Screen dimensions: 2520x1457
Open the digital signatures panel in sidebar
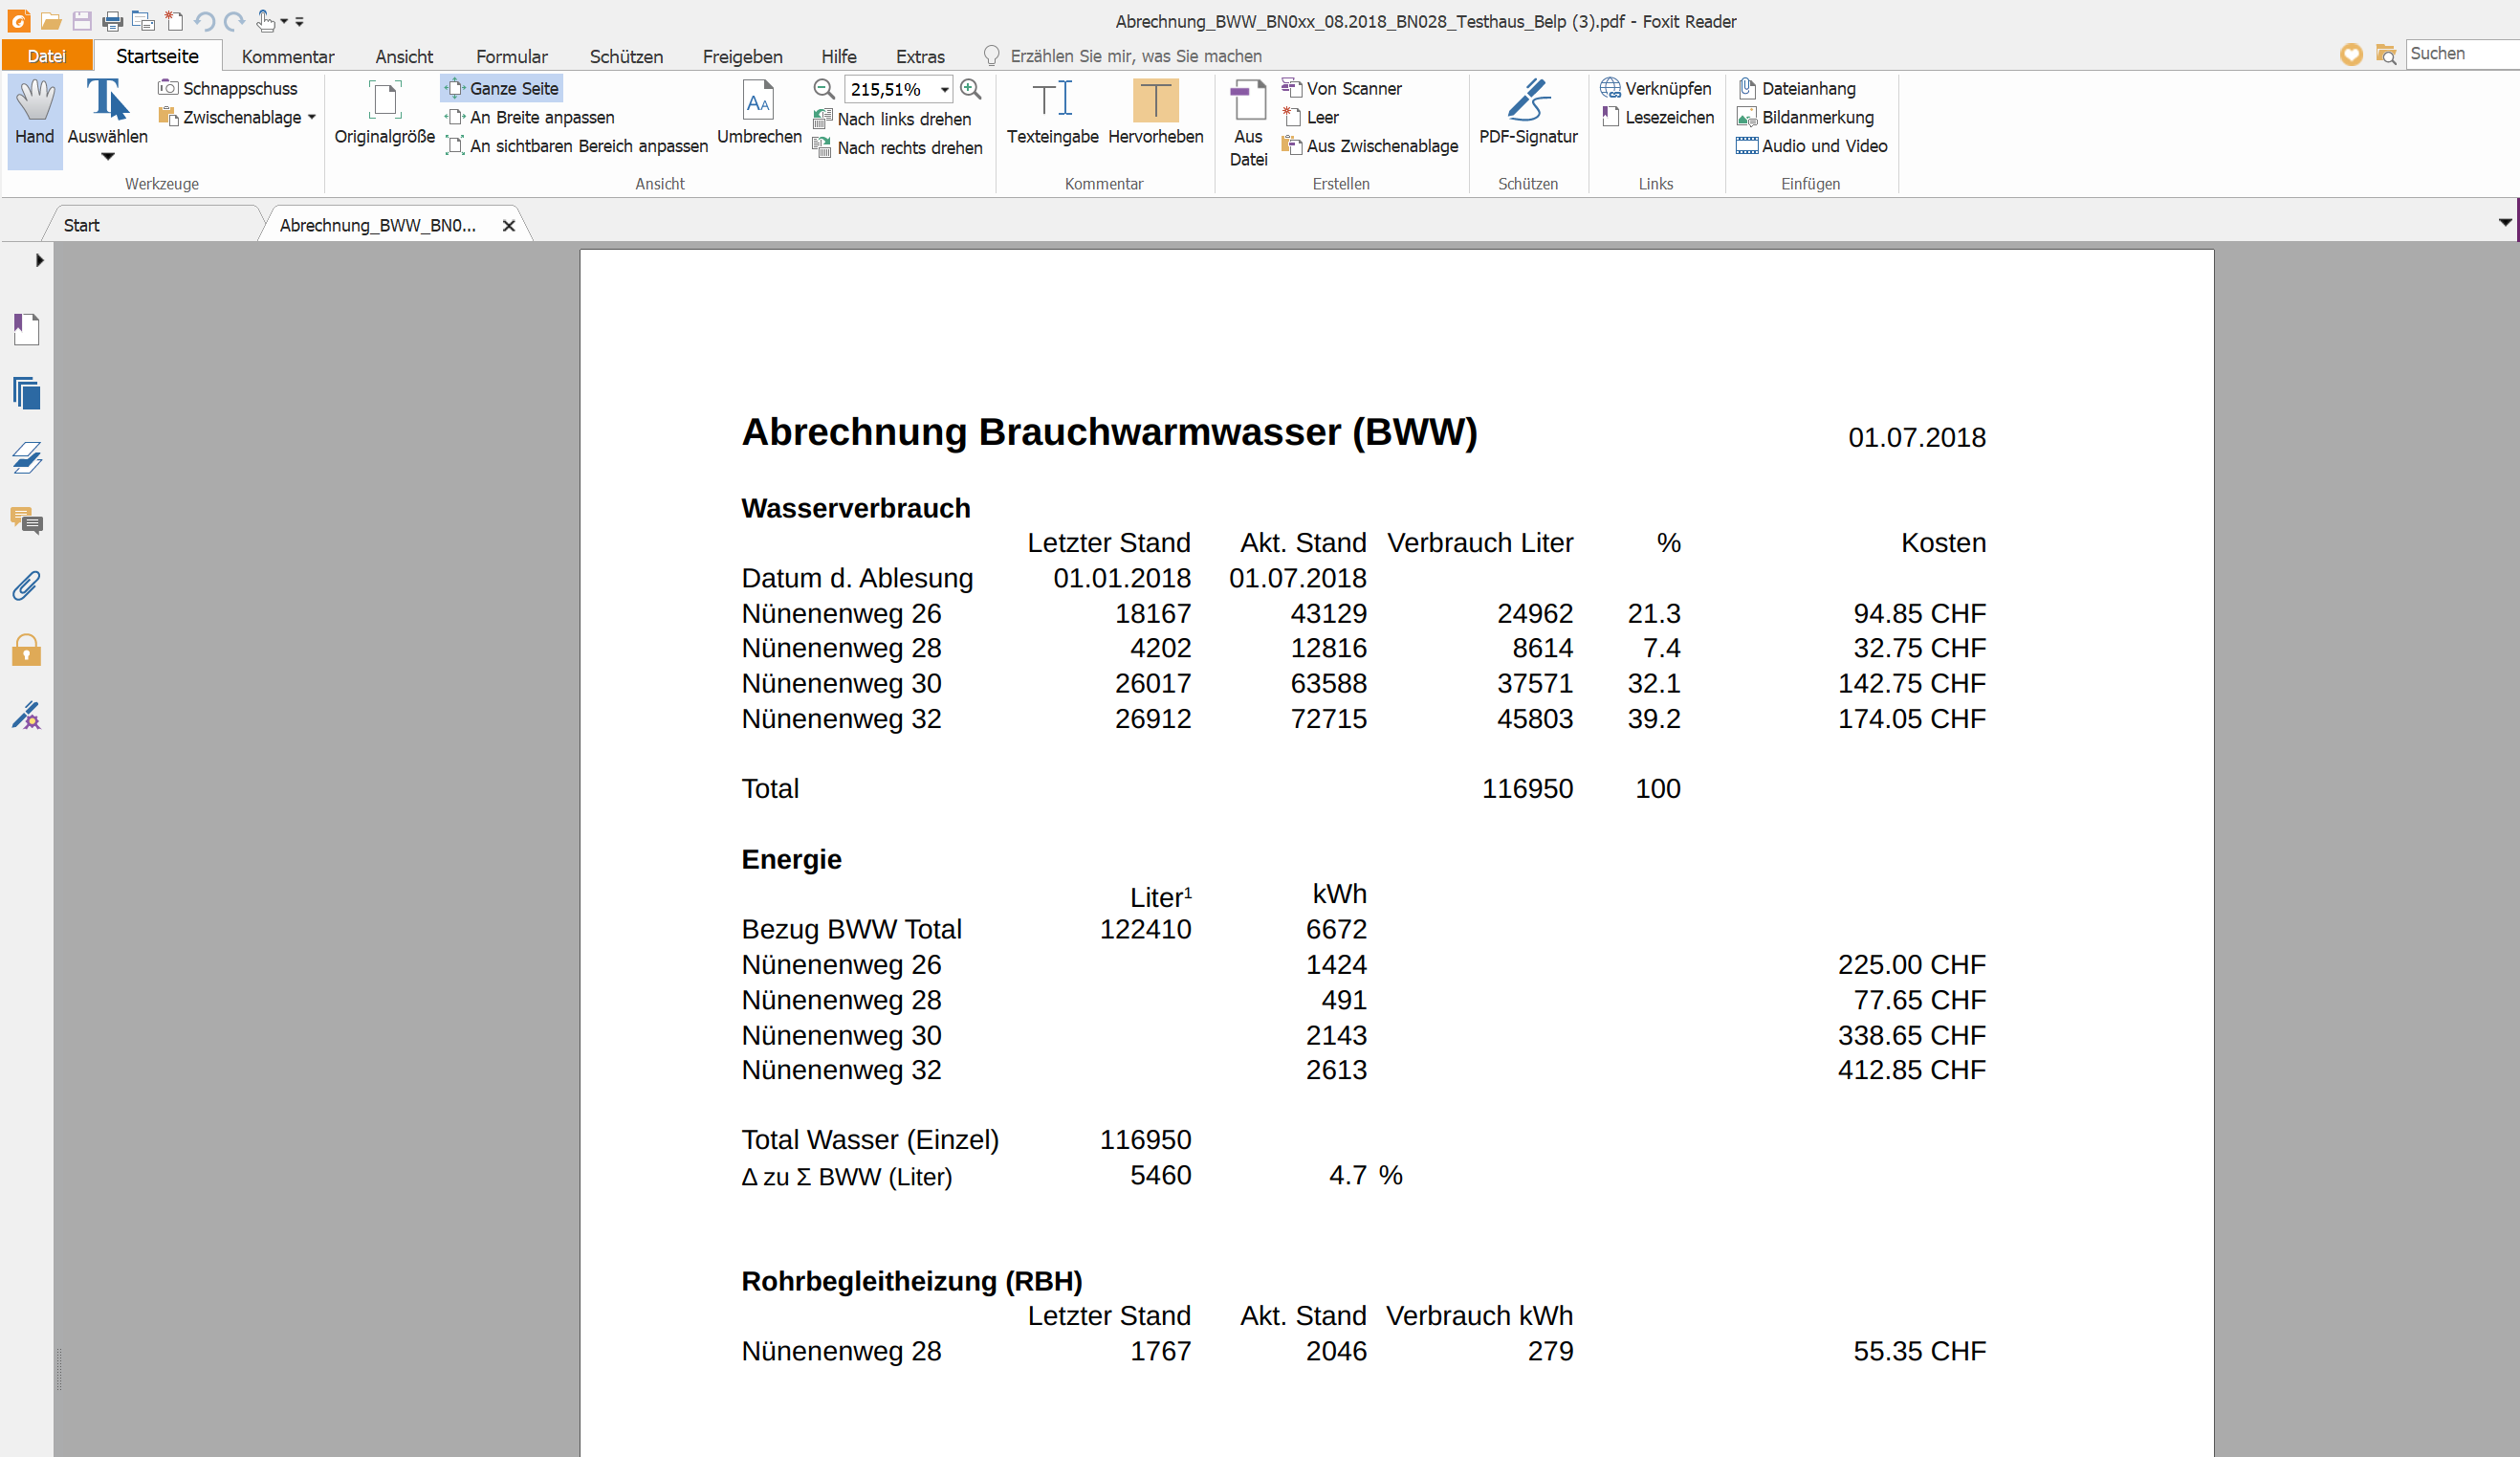pyautogui.click(x=27, y=715)
